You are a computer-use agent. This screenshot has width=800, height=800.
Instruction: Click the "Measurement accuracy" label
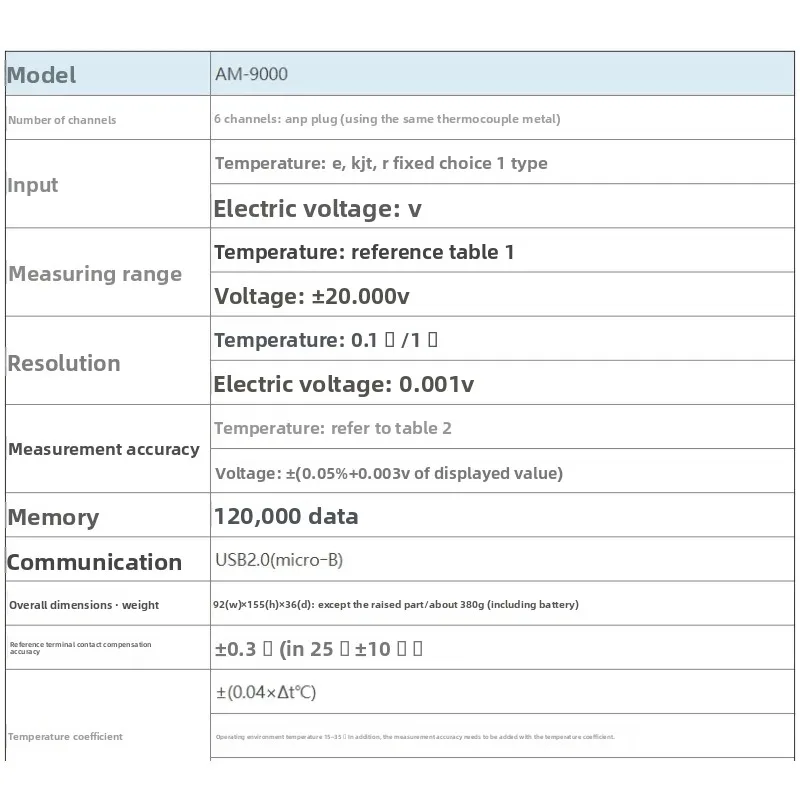(104, 450)
